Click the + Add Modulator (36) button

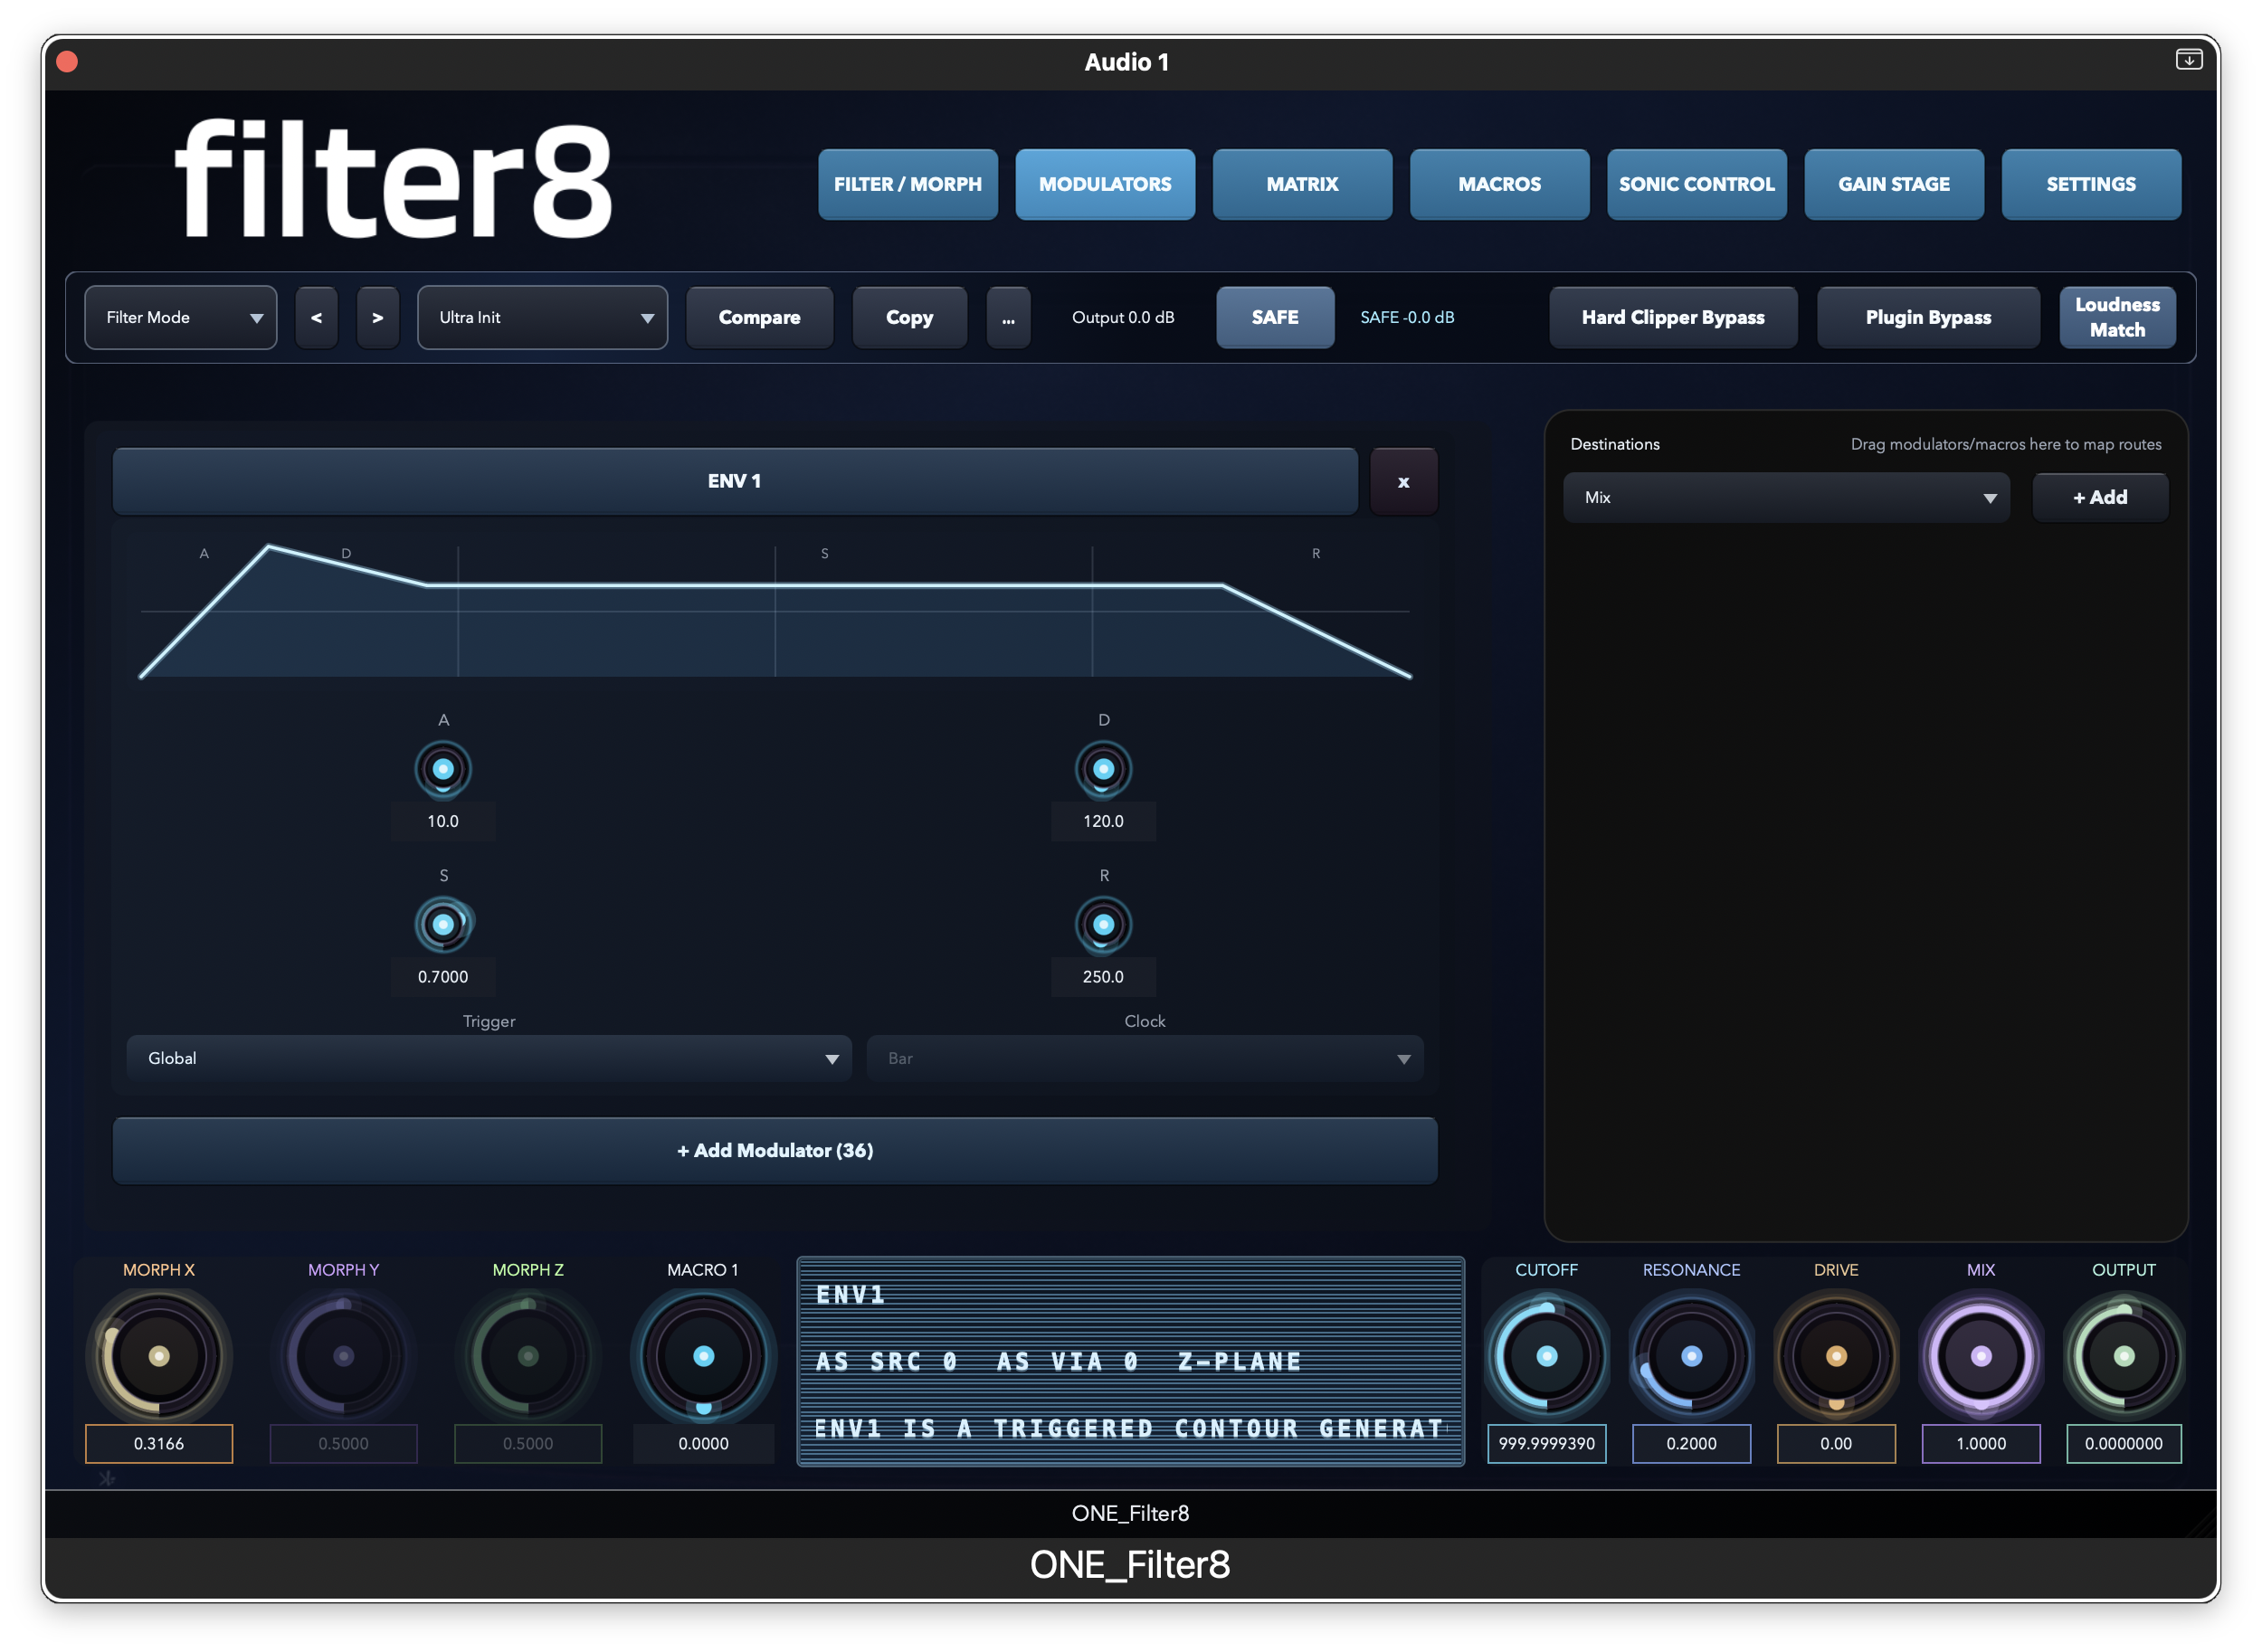point(775,1150)
